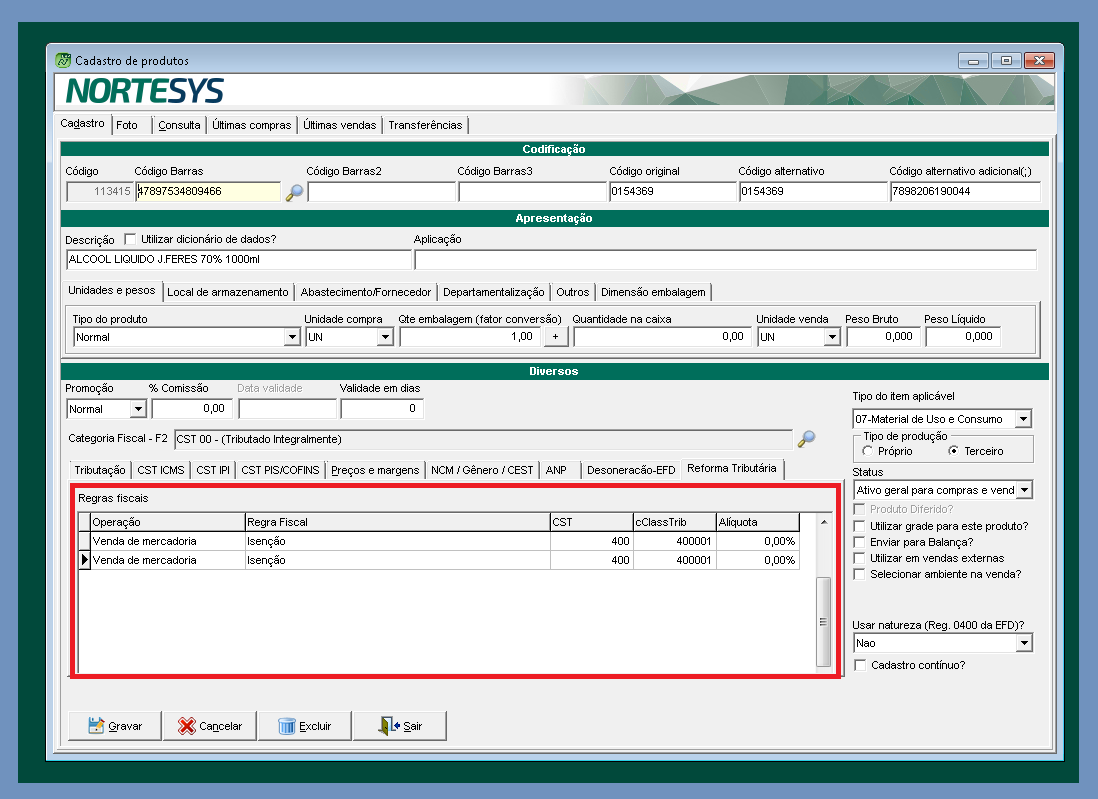Click the Cadastro de produtos title icon

(63, 61)
